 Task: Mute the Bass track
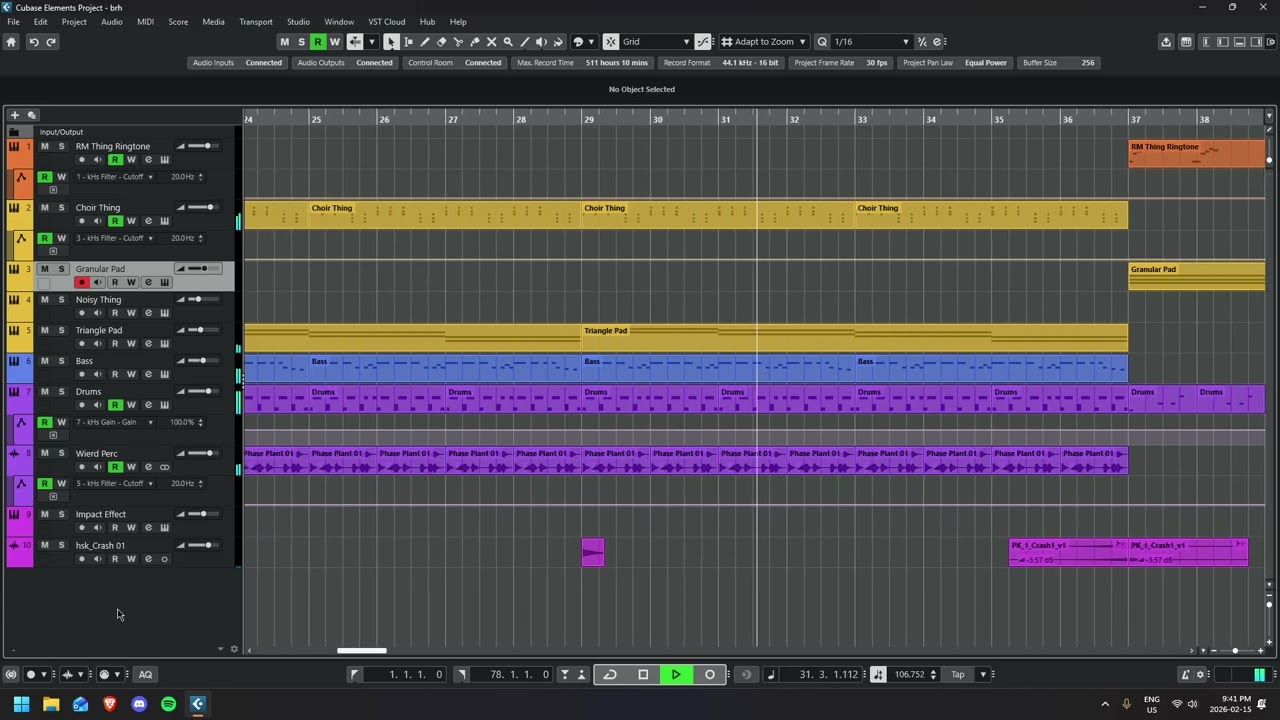click(x=44, y=361)
